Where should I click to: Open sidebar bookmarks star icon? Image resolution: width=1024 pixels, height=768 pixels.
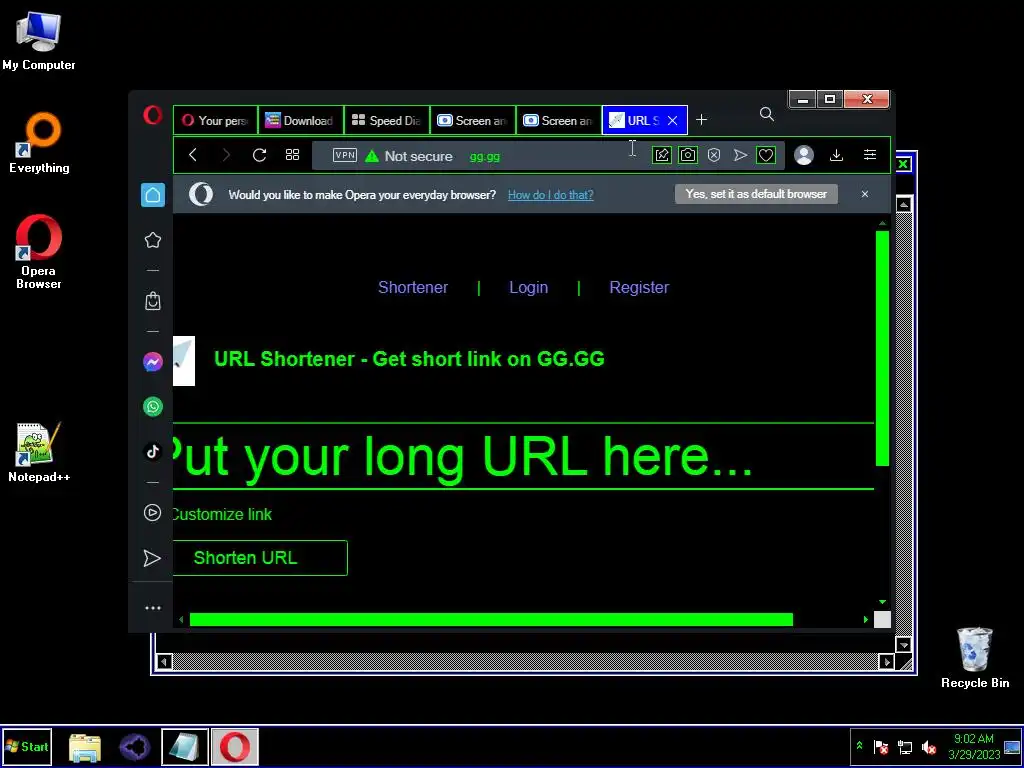click(x=153, y=240)
